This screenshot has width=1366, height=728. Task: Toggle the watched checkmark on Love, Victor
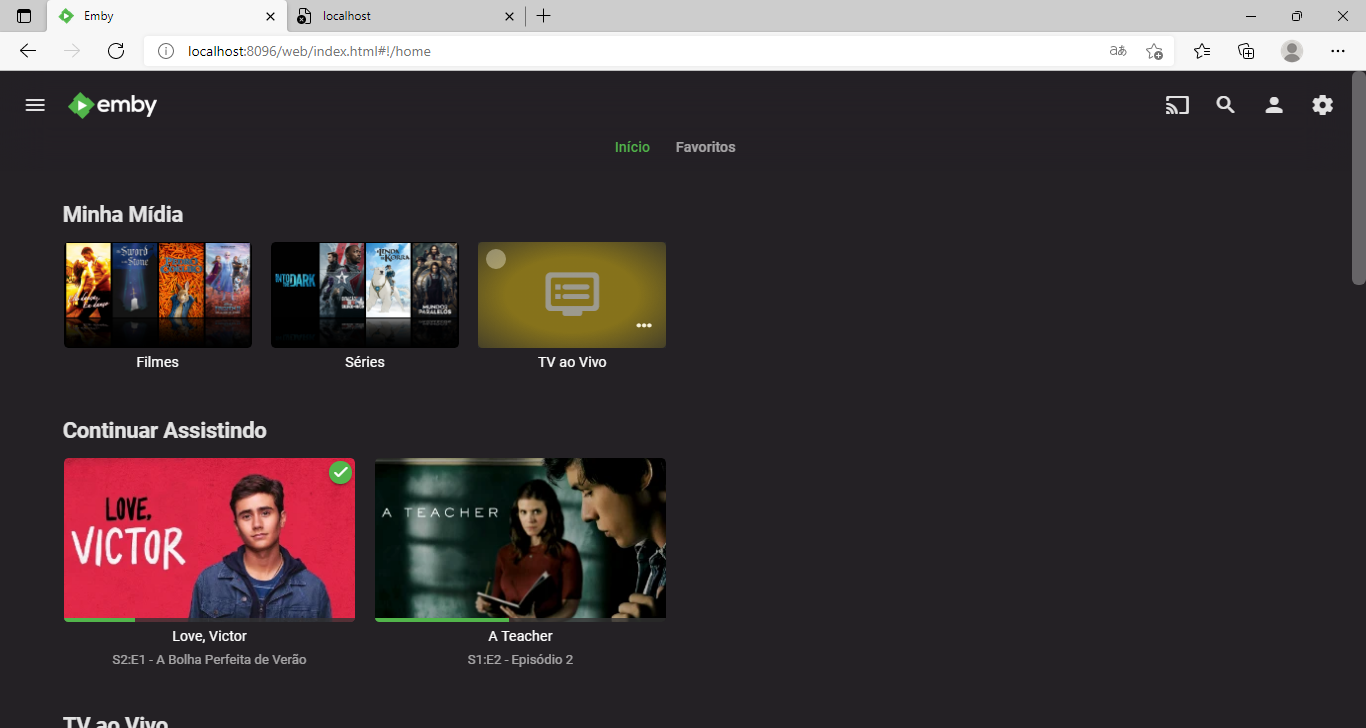pos(341,472)
